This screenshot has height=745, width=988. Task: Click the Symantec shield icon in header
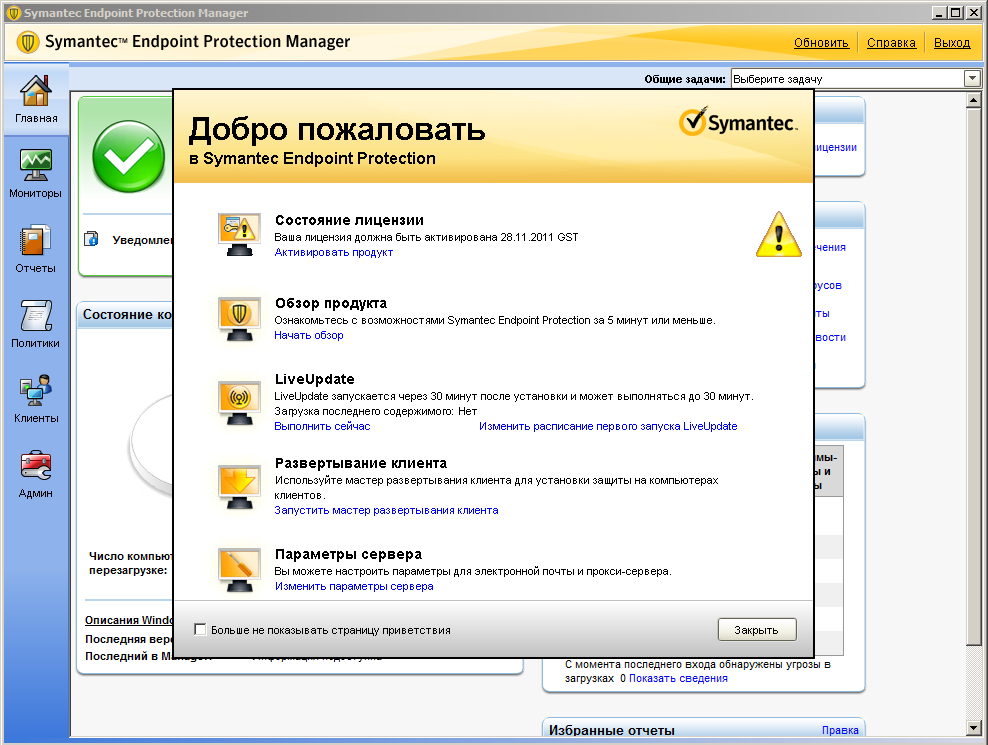[27, 42]
